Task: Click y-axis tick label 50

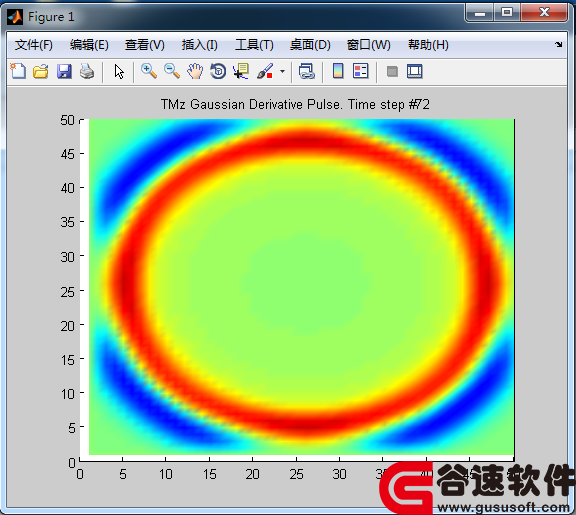Action: (68, 120)
